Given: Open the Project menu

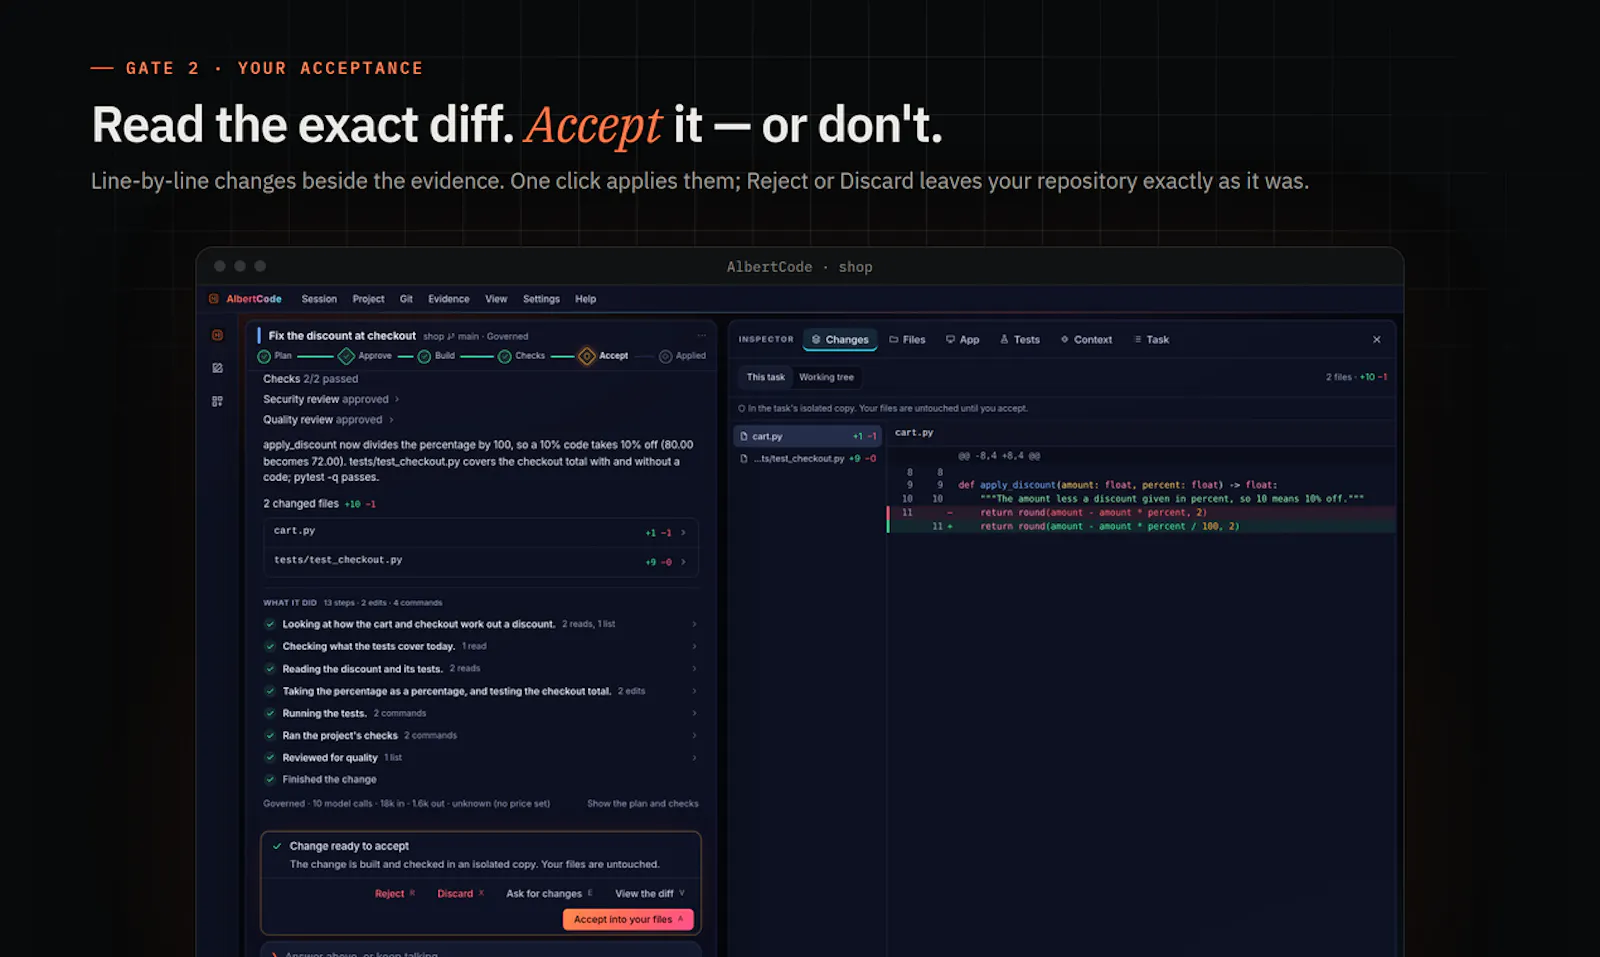Looking at the screenshot, I should [368, 299].
